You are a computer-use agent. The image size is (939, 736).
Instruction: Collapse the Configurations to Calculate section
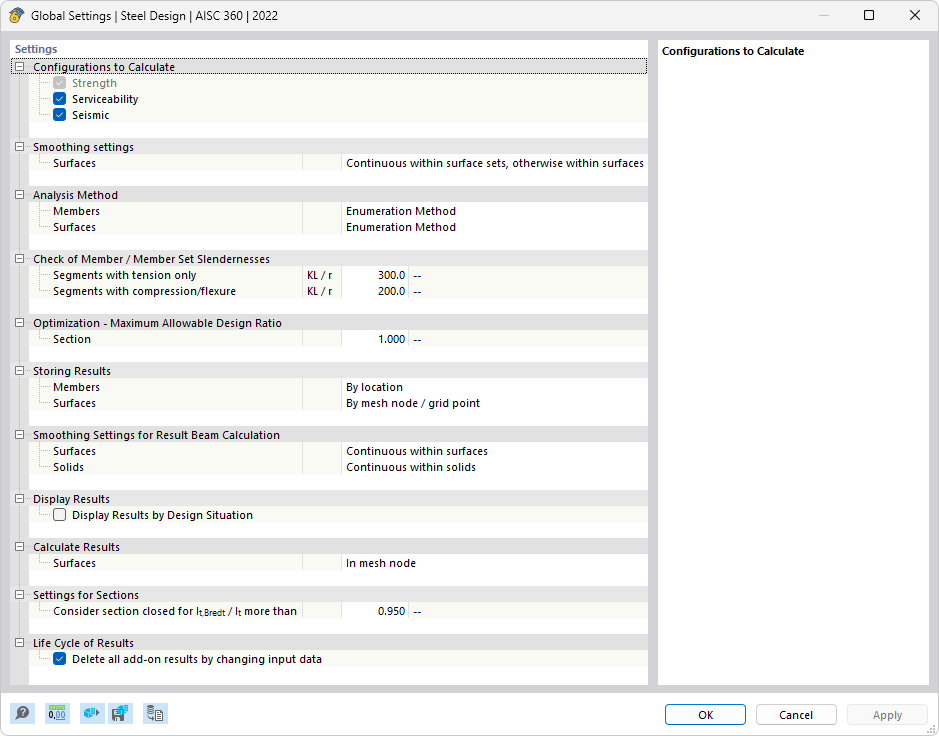18,66
